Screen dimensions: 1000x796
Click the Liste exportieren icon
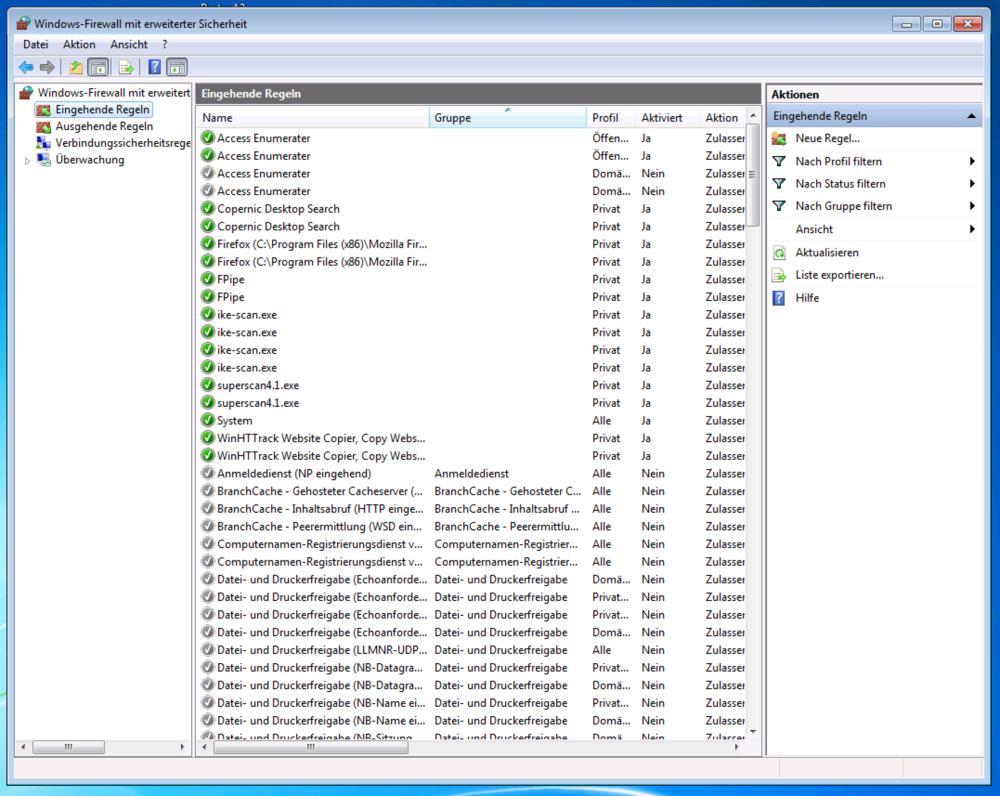point(779,275)
